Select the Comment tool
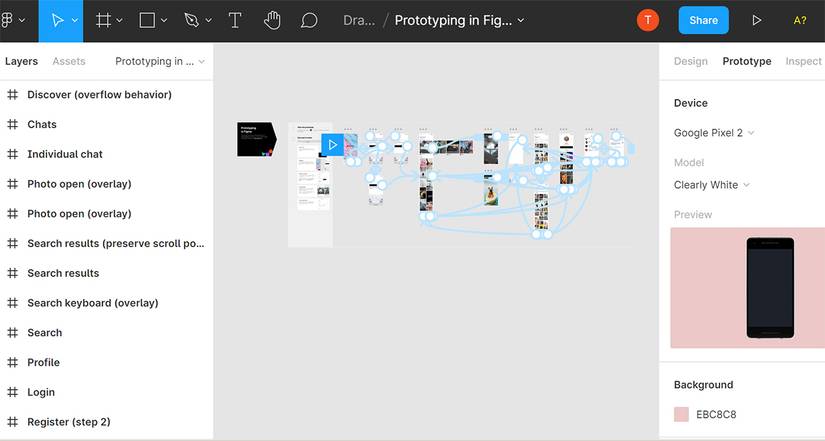 click(309, 21)
